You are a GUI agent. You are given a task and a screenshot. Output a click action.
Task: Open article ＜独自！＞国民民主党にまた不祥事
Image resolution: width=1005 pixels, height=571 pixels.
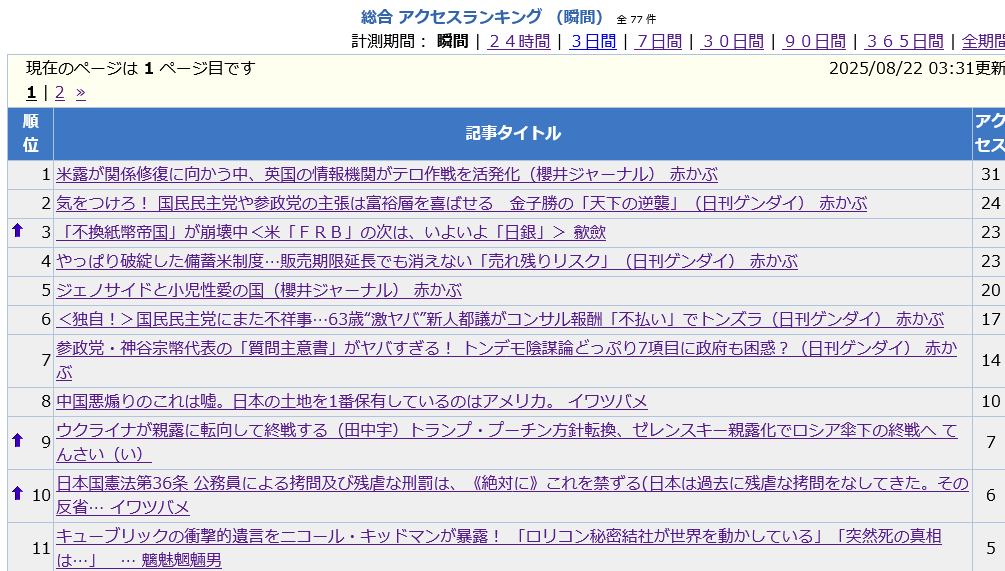click(x=500, y=319)
